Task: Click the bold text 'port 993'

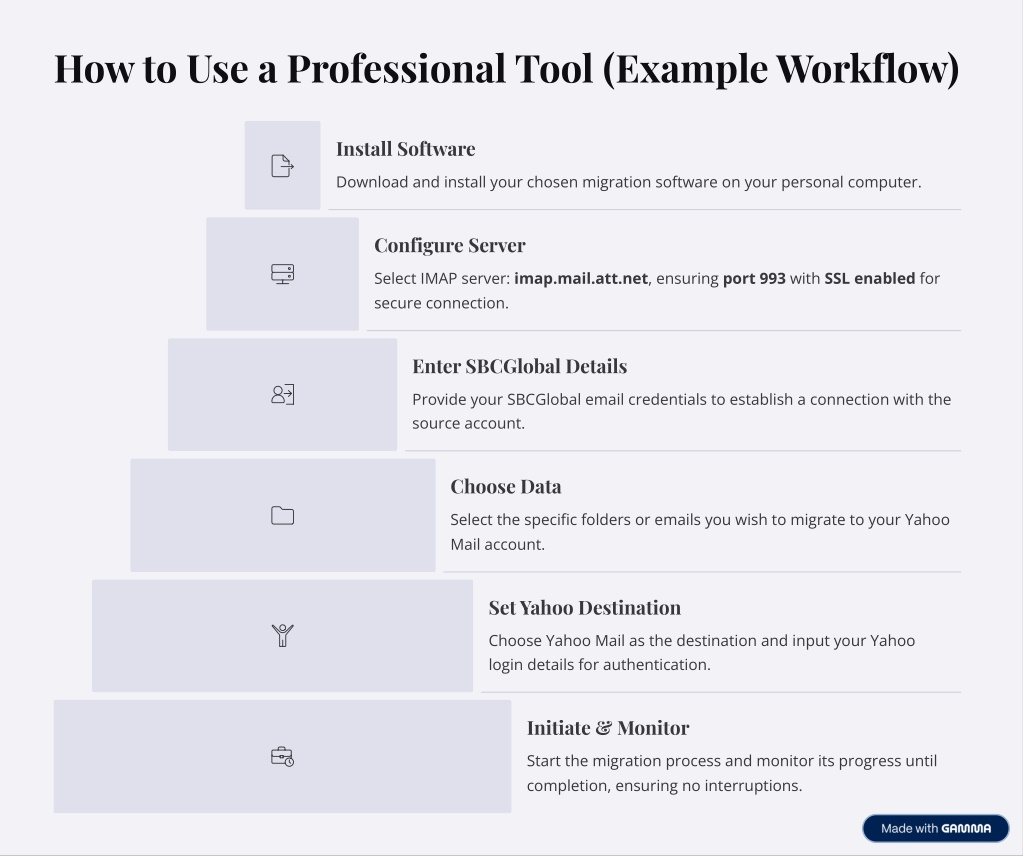Action: (754, 279)
